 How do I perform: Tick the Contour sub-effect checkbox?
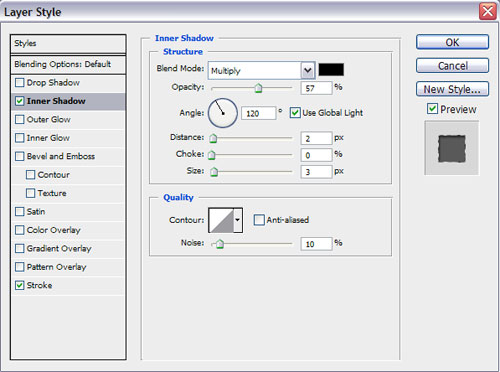(x=30, y=175)
